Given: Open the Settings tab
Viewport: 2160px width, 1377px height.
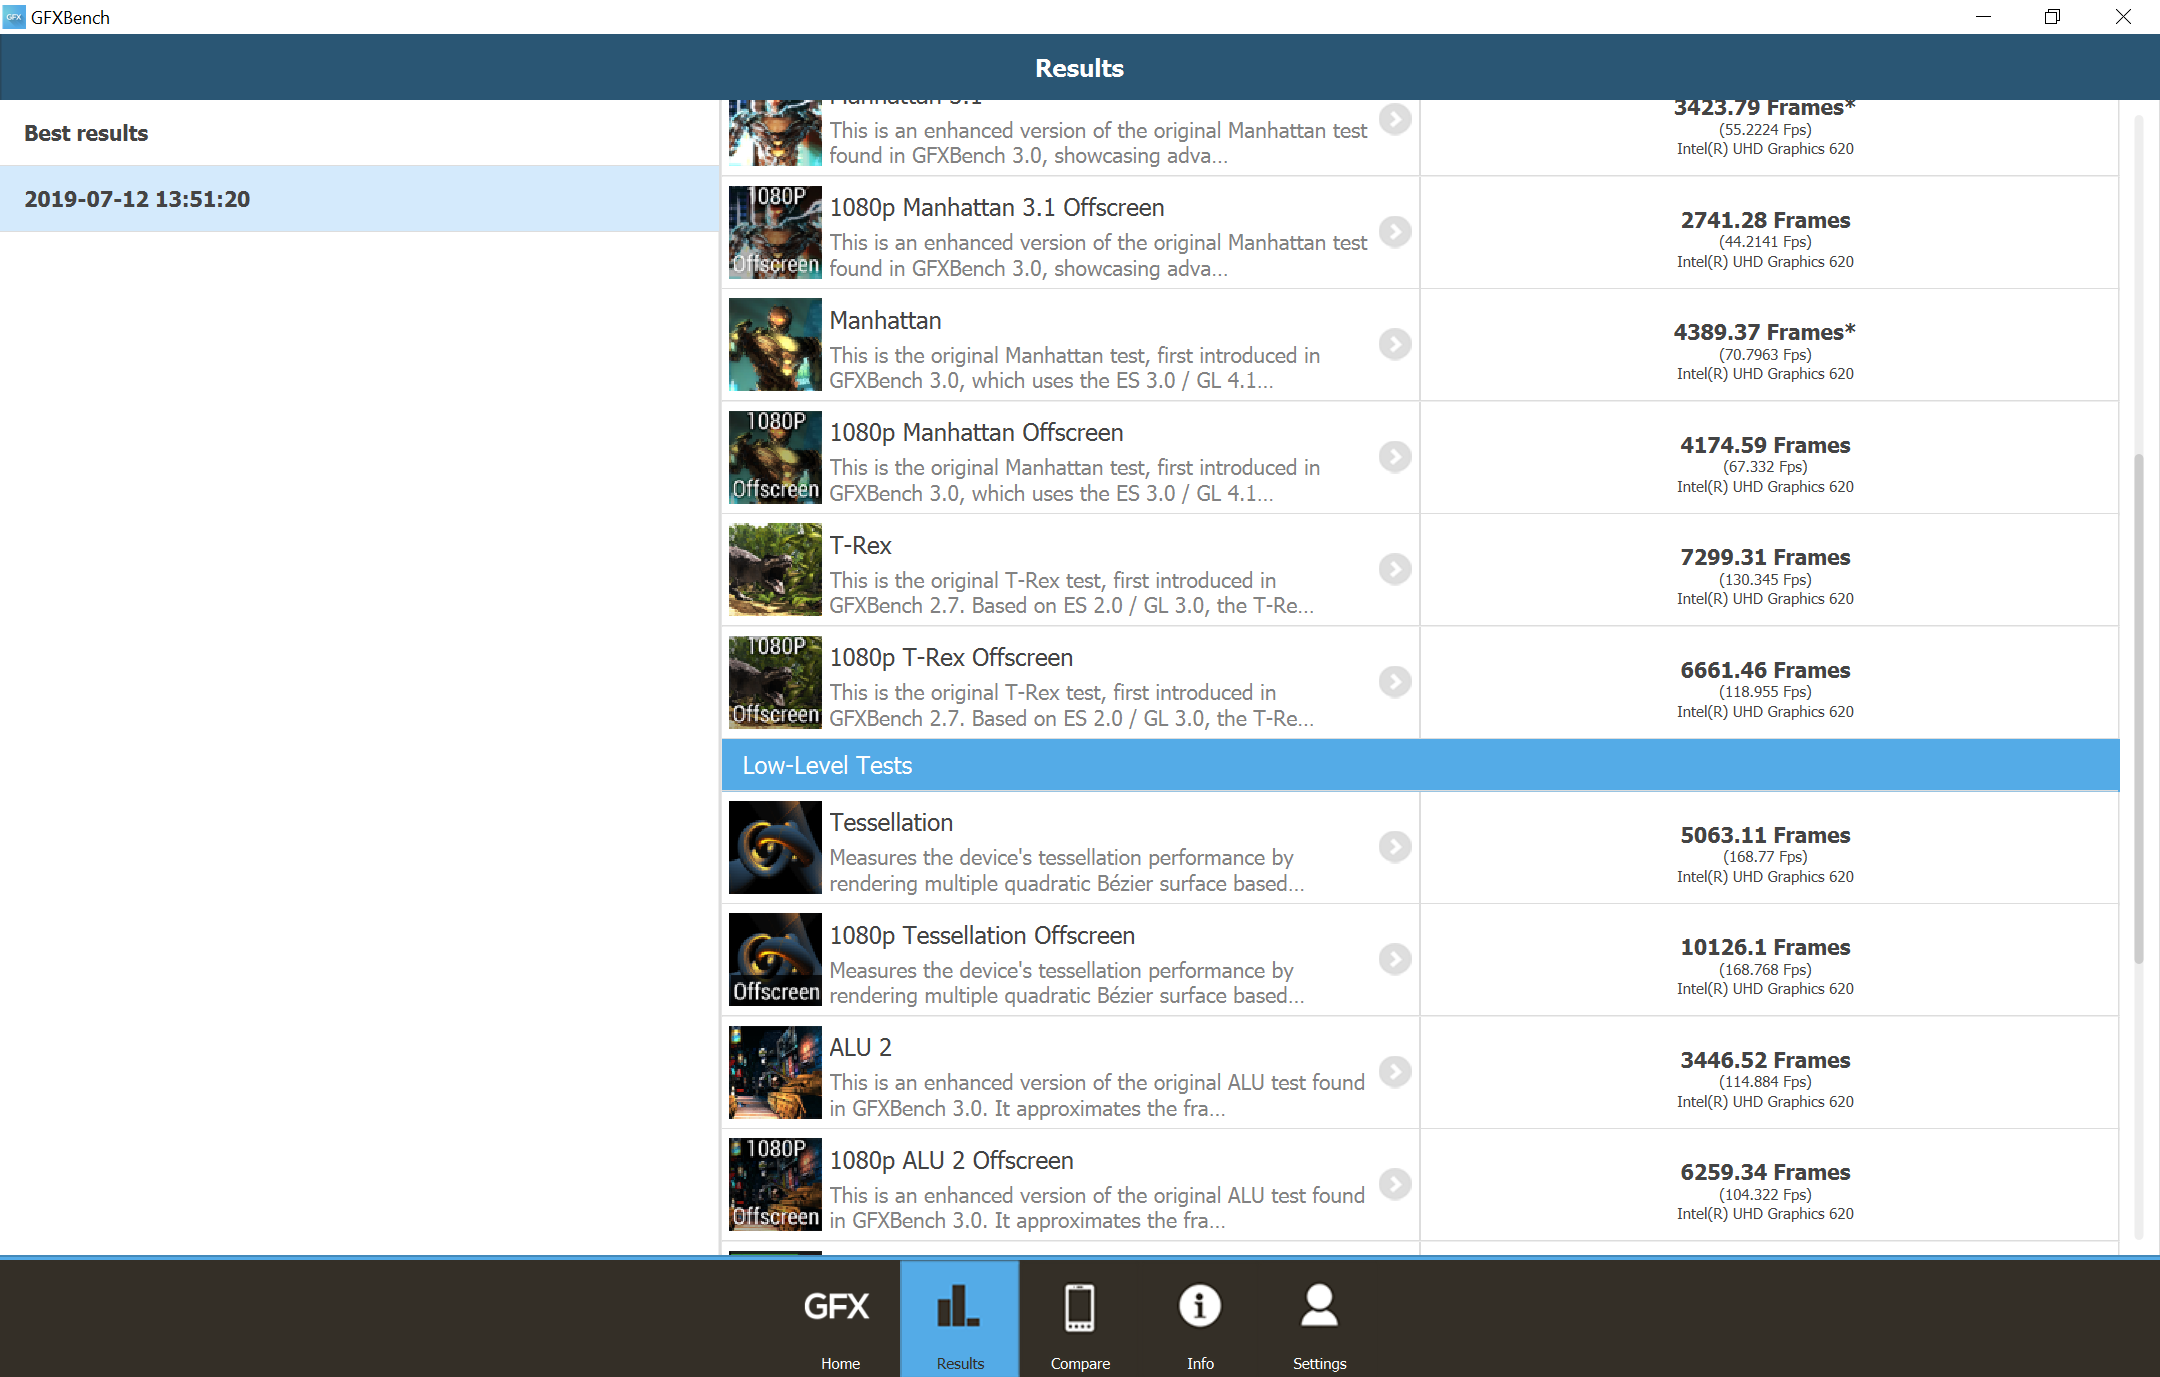Looking at the screenshot, I should (1320, 1320).
